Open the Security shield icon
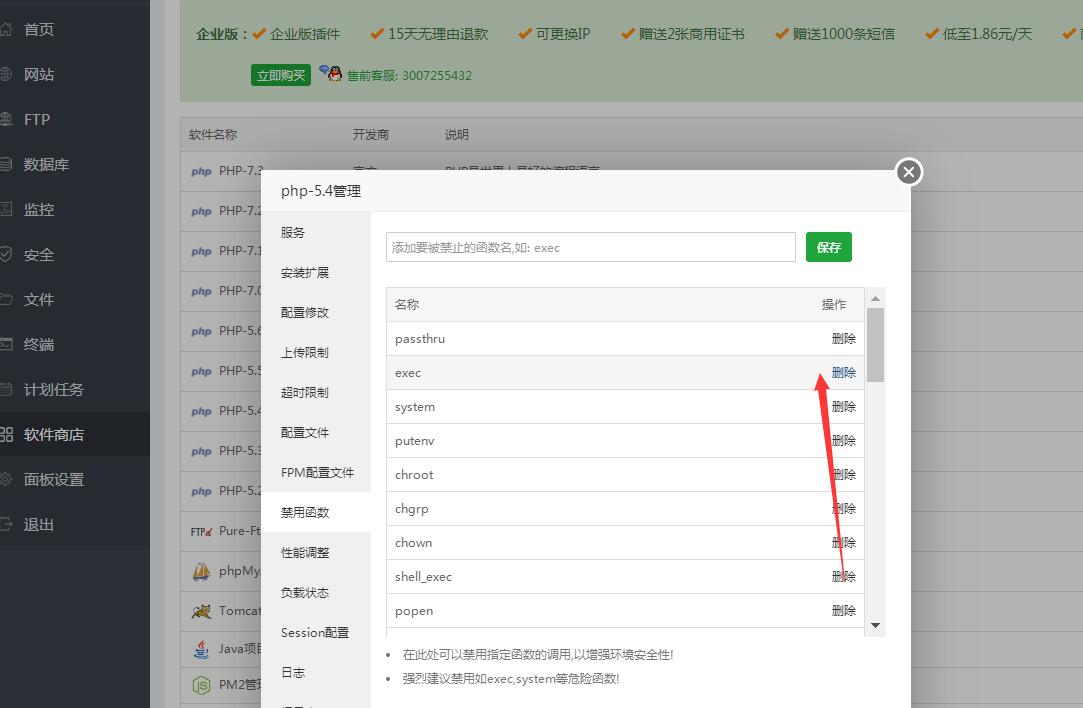Image resolution: width=1083 pixels, height=708 pixels. (6, 254)
